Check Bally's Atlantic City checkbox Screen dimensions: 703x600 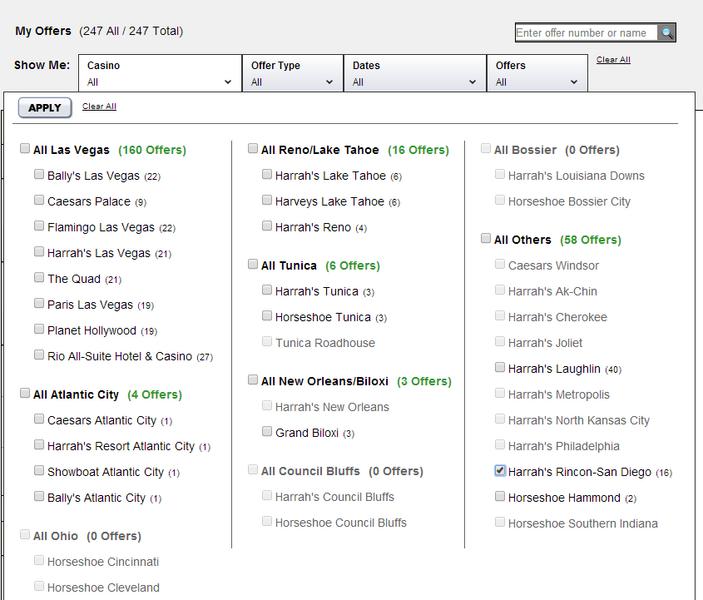click(x=39, y=496)
